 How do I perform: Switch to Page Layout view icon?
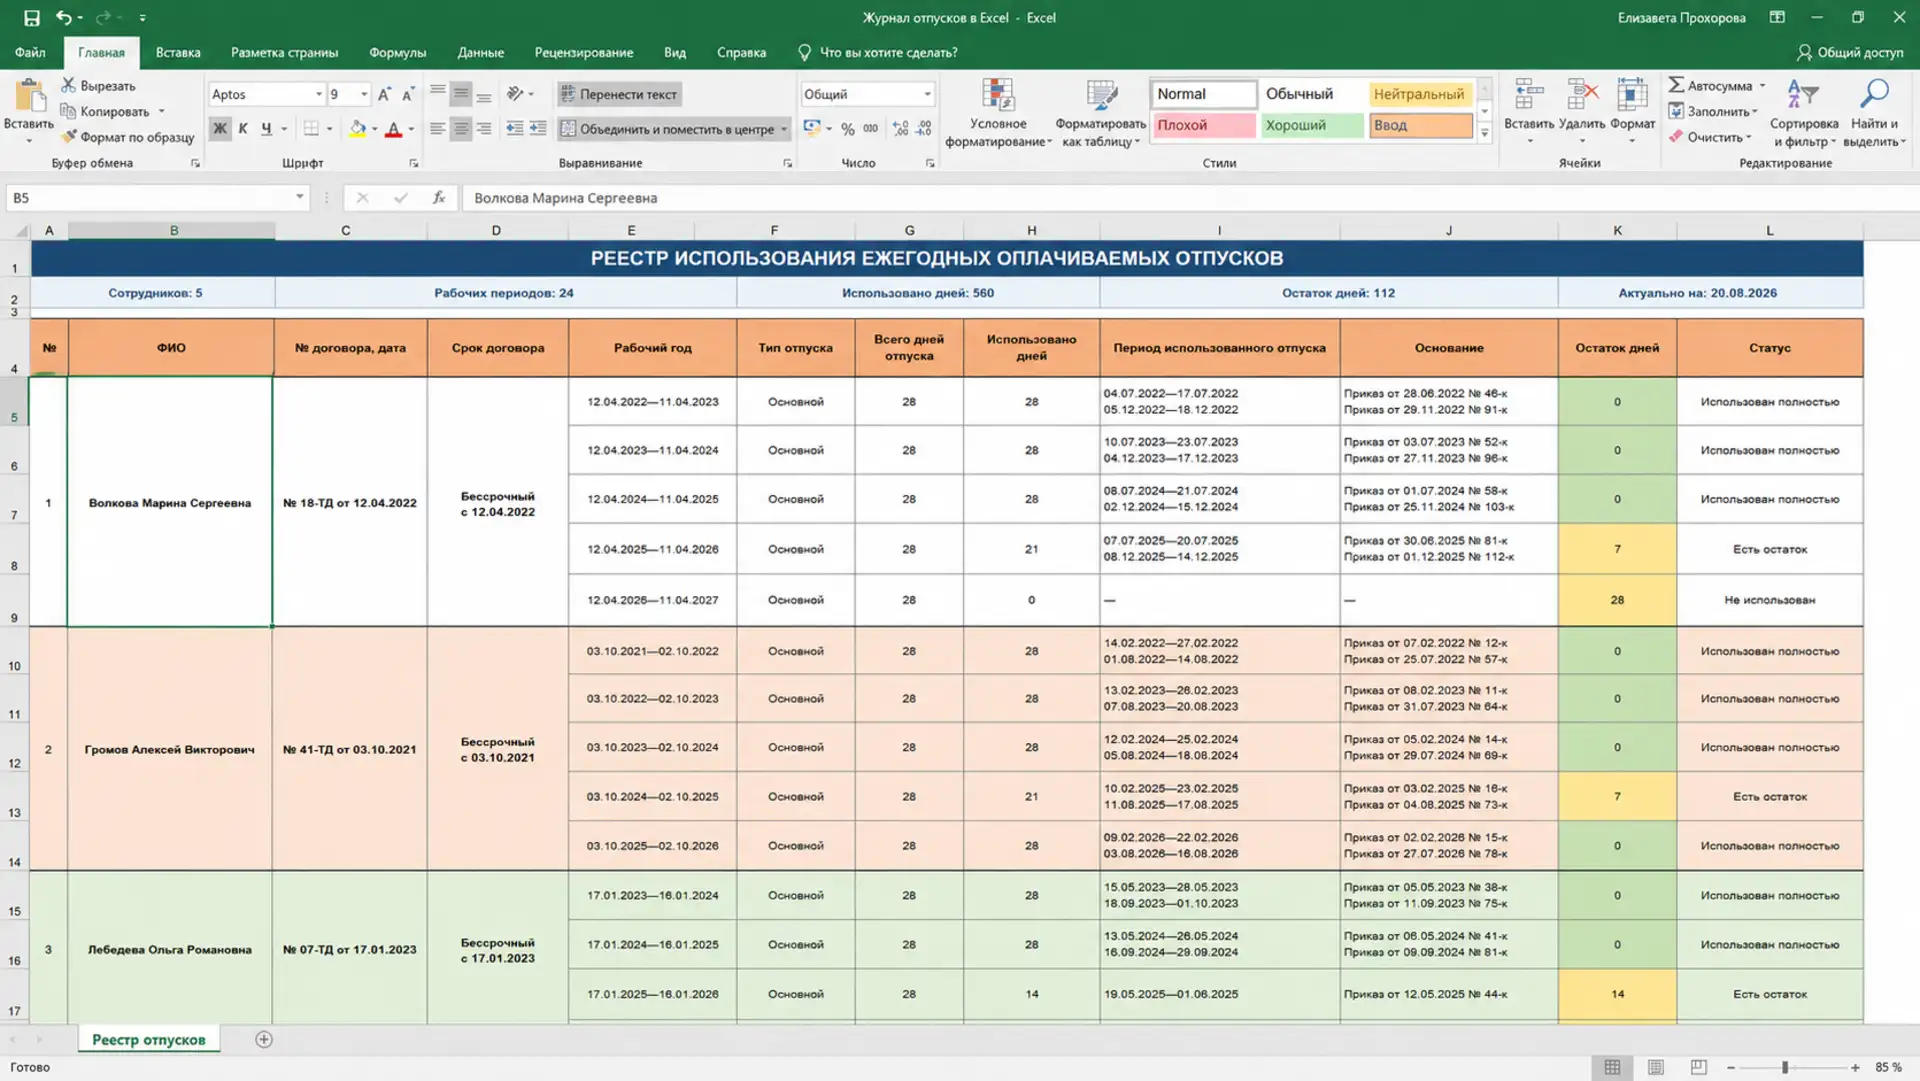1655,1067
